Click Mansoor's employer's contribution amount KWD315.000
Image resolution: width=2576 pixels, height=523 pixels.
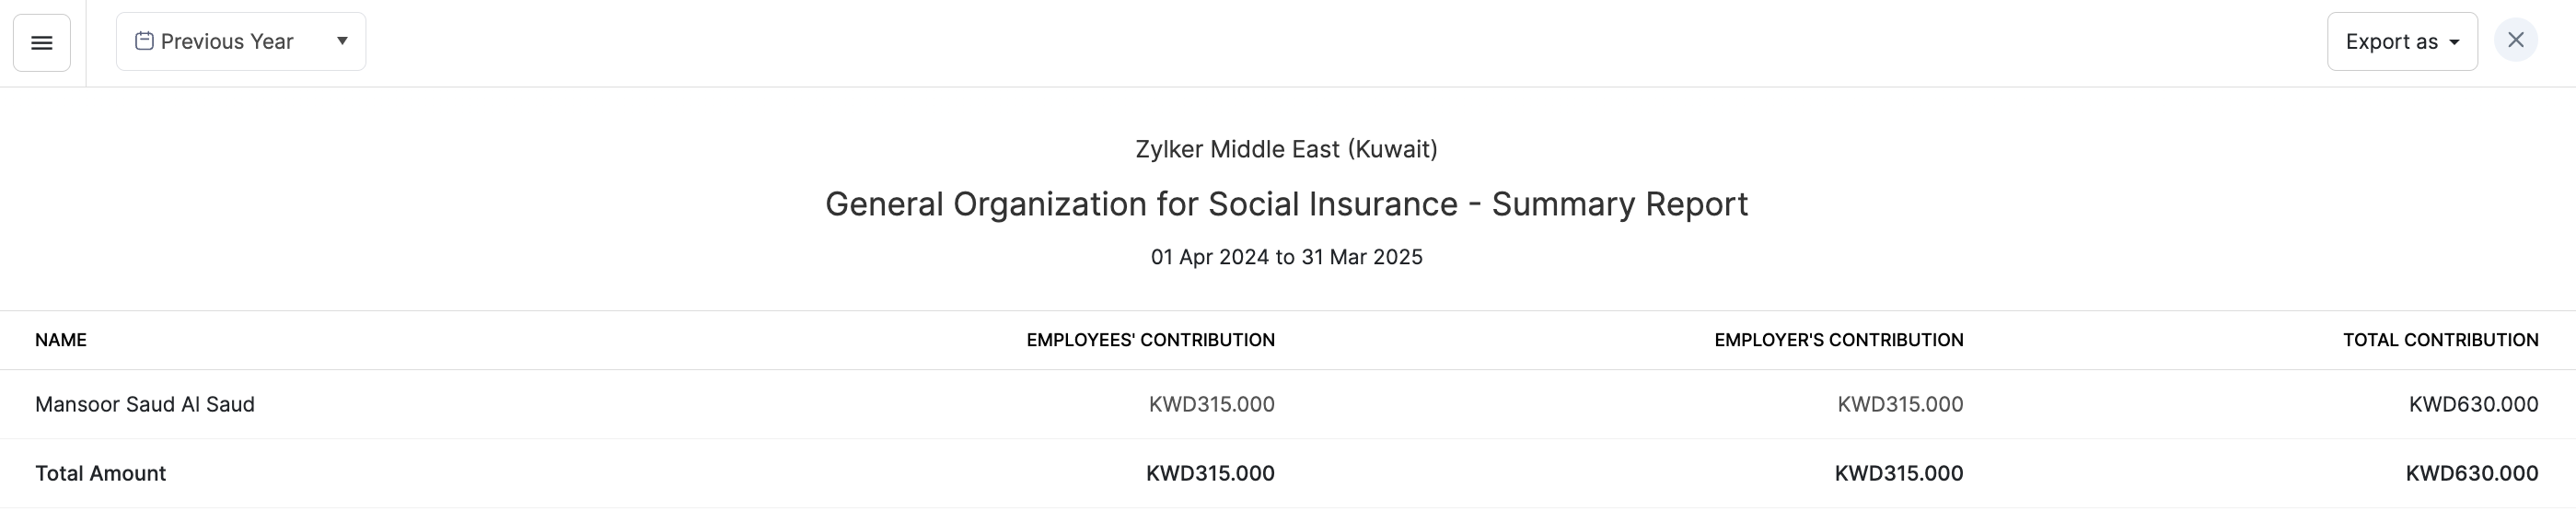click(x=1900, y=404)
